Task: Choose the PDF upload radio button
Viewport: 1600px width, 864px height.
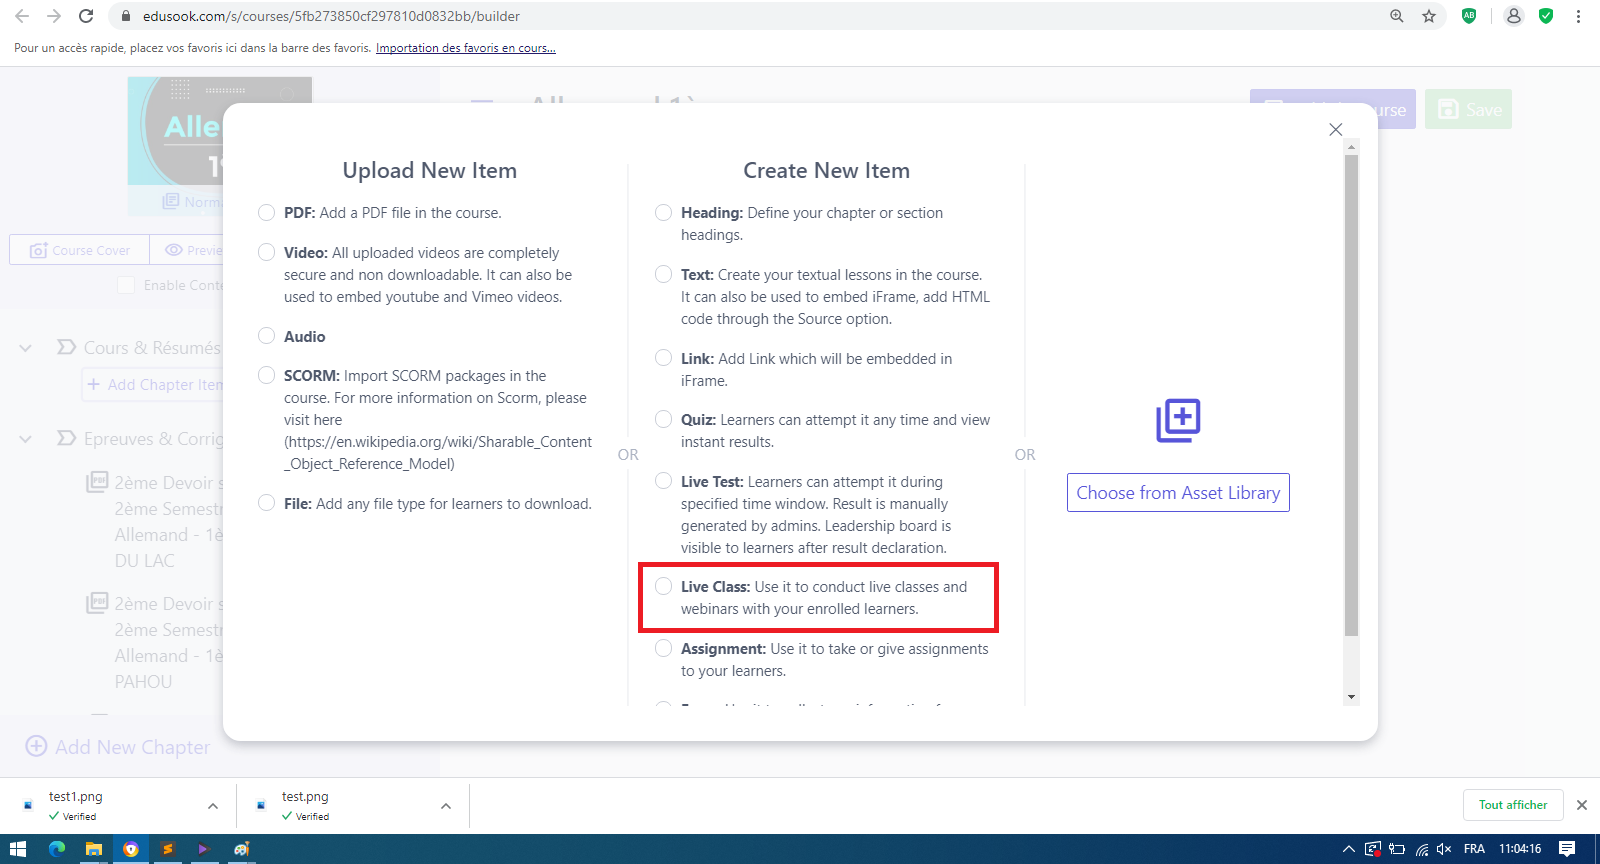Action: click(x=266, y=213)
